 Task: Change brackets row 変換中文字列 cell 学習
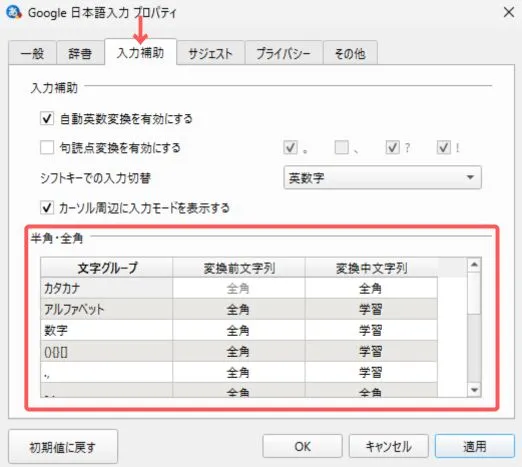click(x=371, y=351)
